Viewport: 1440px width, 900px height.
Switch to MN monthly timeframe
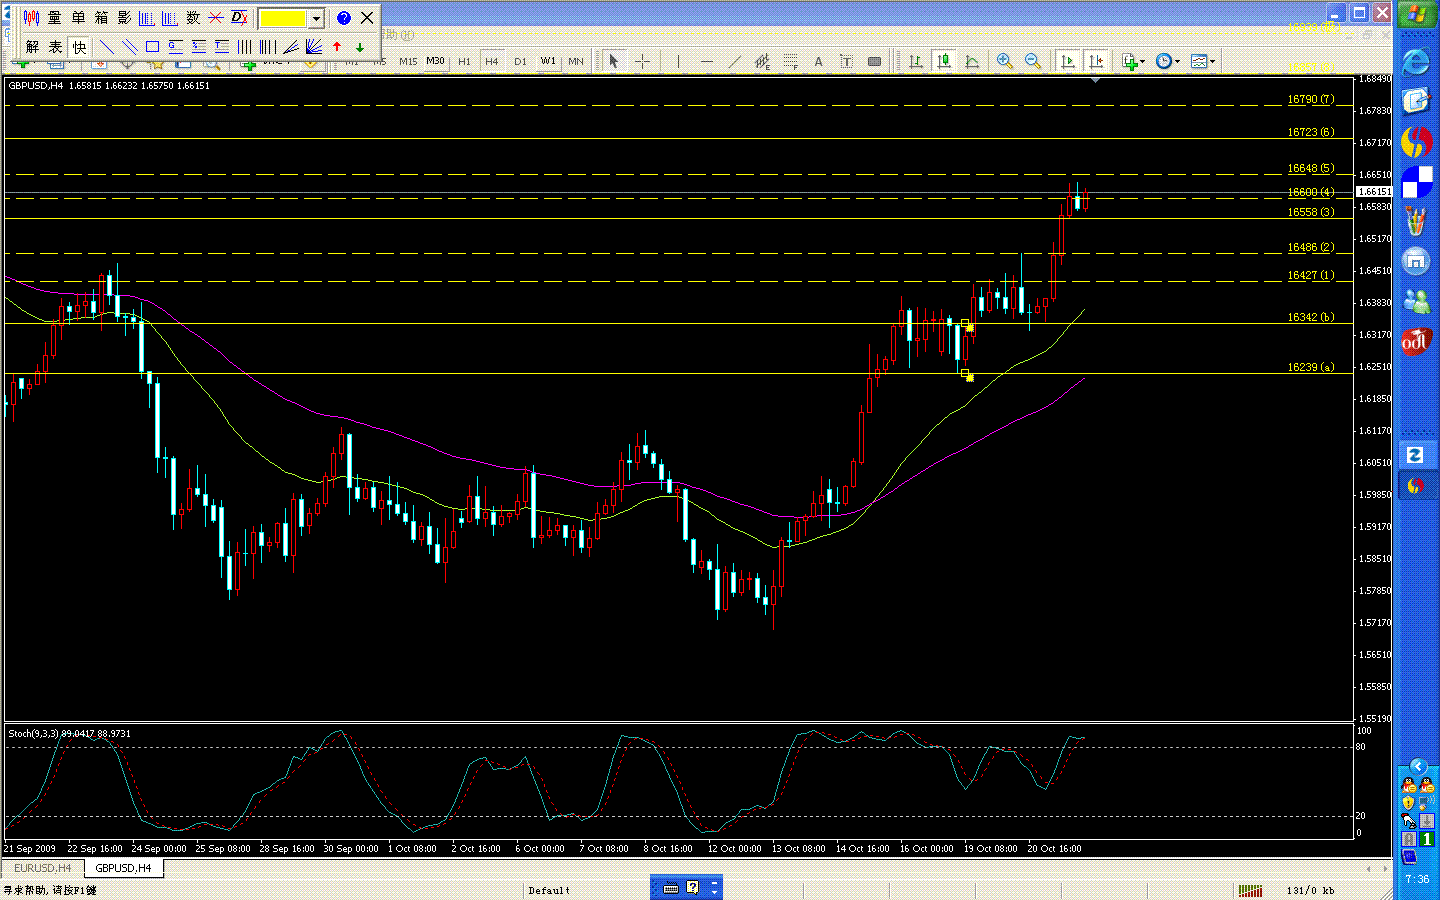pos(576,61)
